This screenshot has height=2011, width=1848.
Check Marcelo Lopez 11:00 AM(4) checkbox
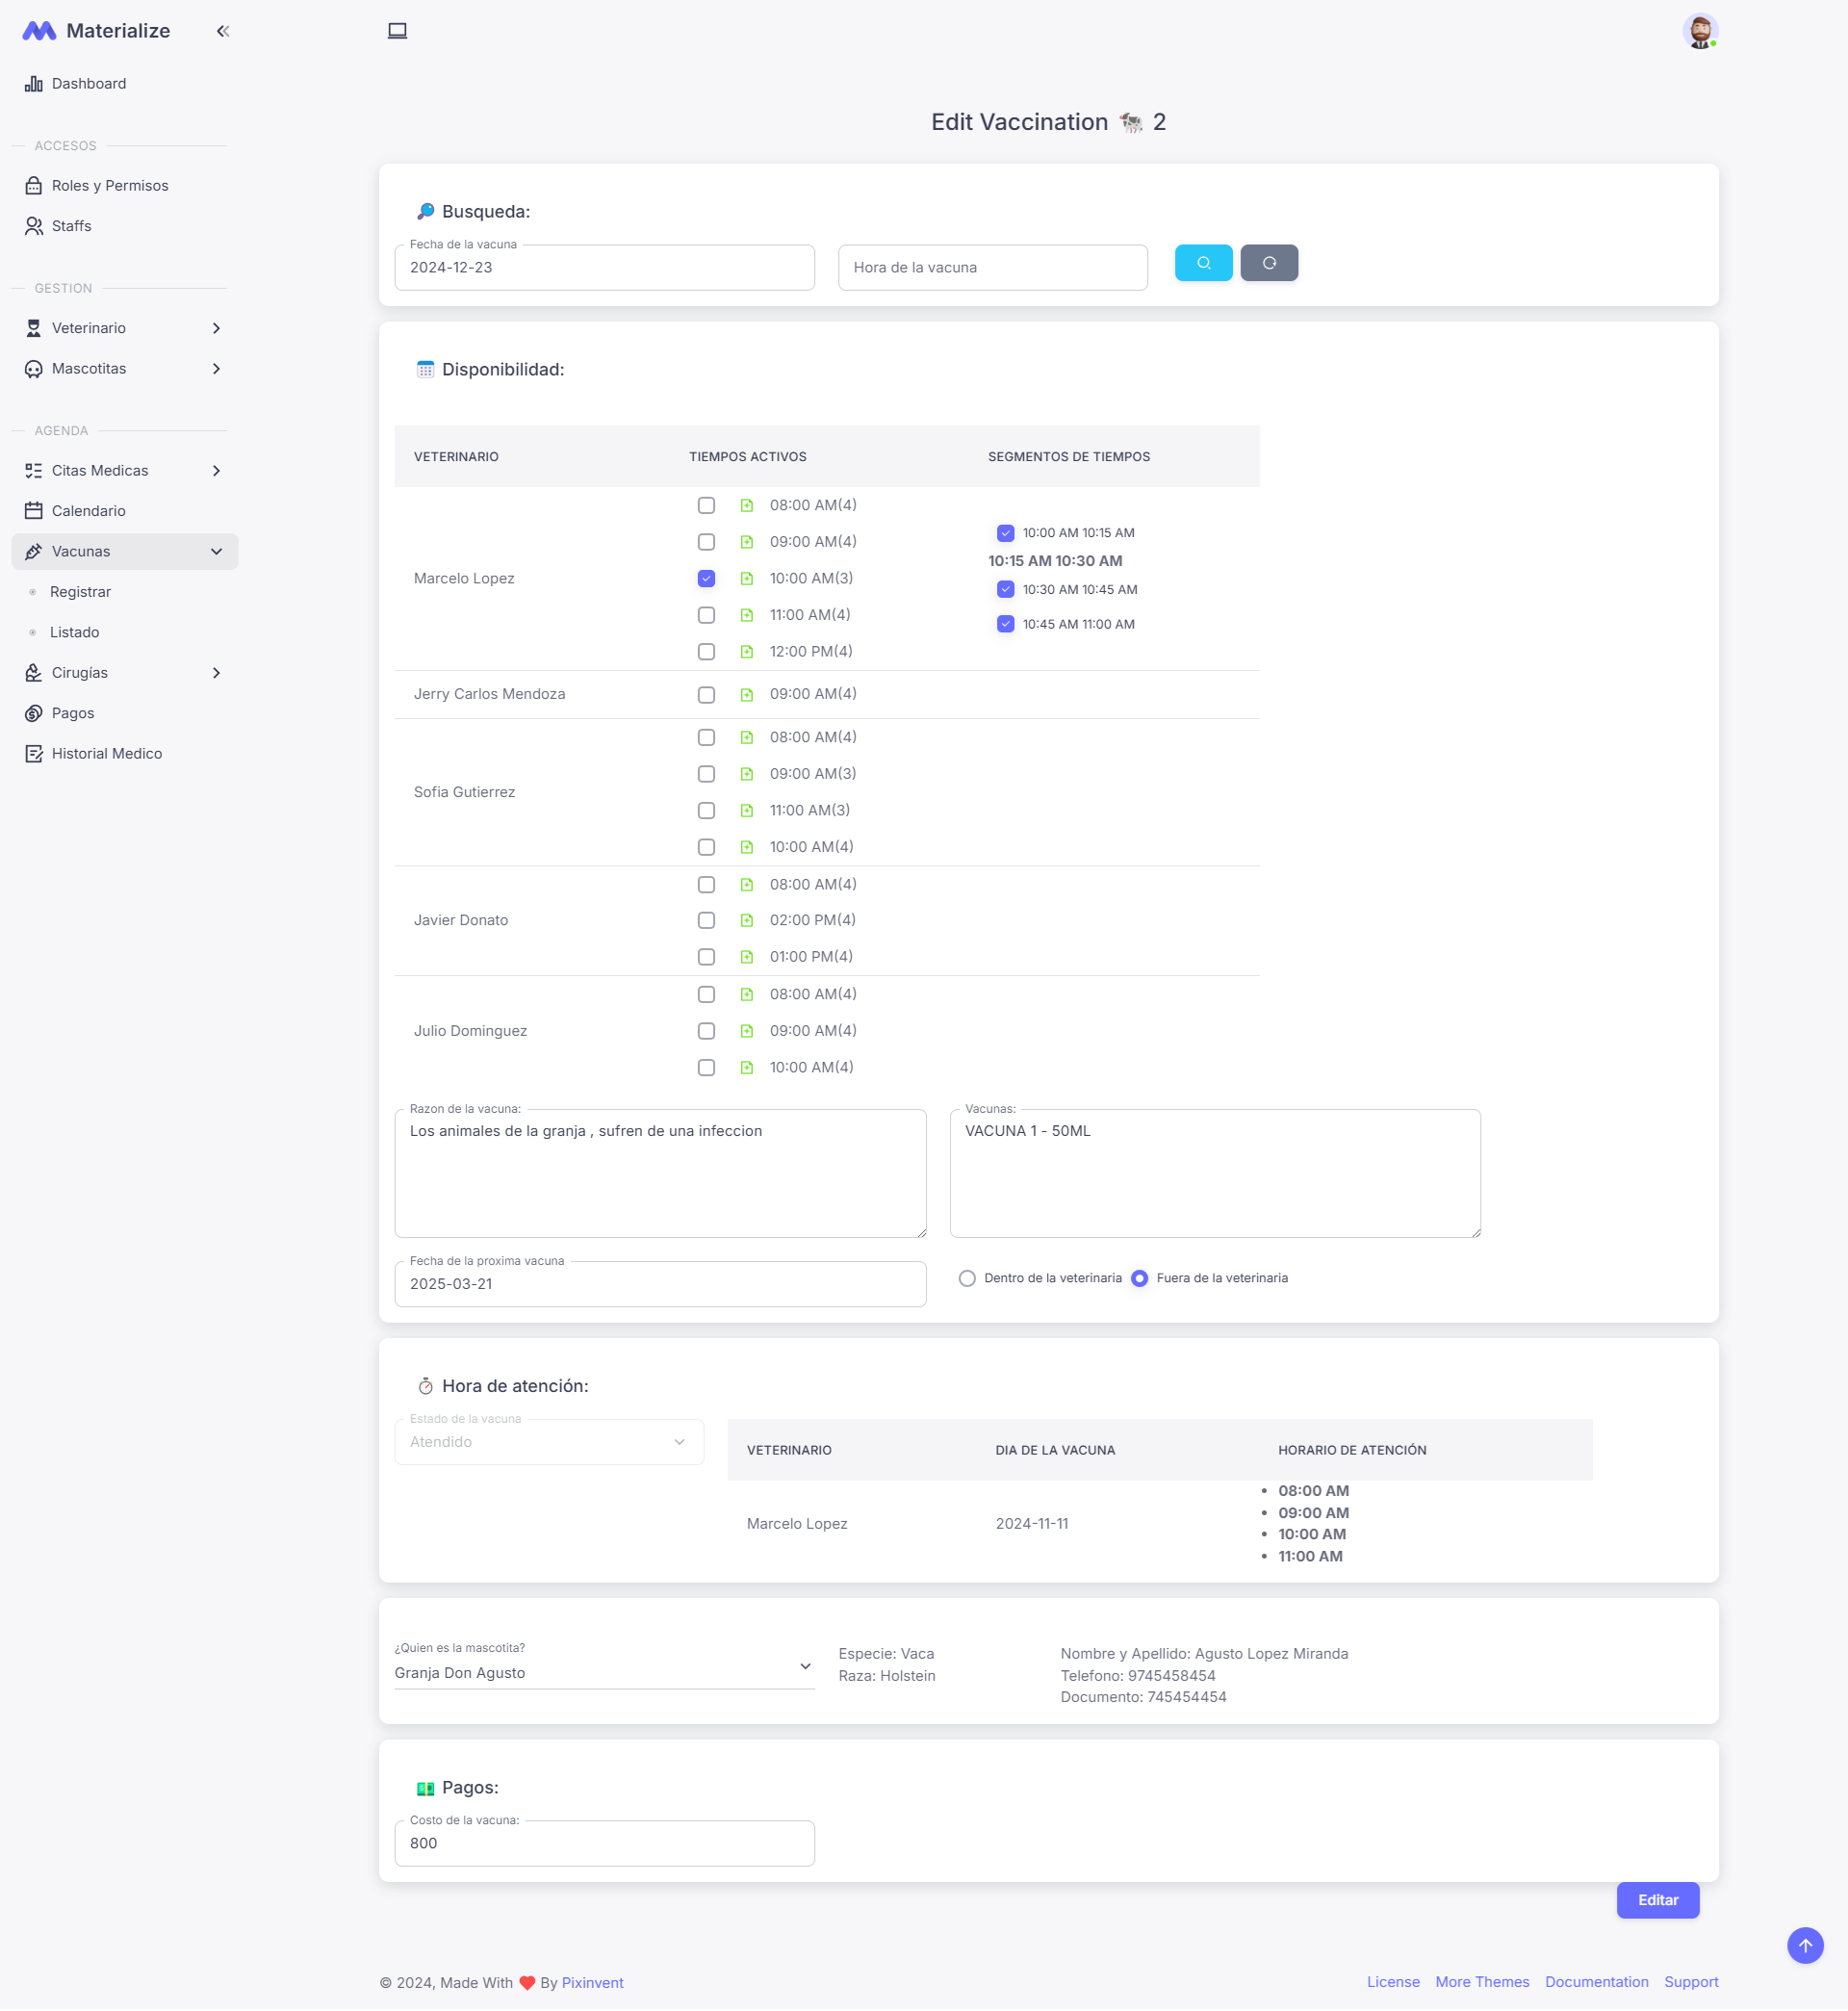[x=706, y=615]
